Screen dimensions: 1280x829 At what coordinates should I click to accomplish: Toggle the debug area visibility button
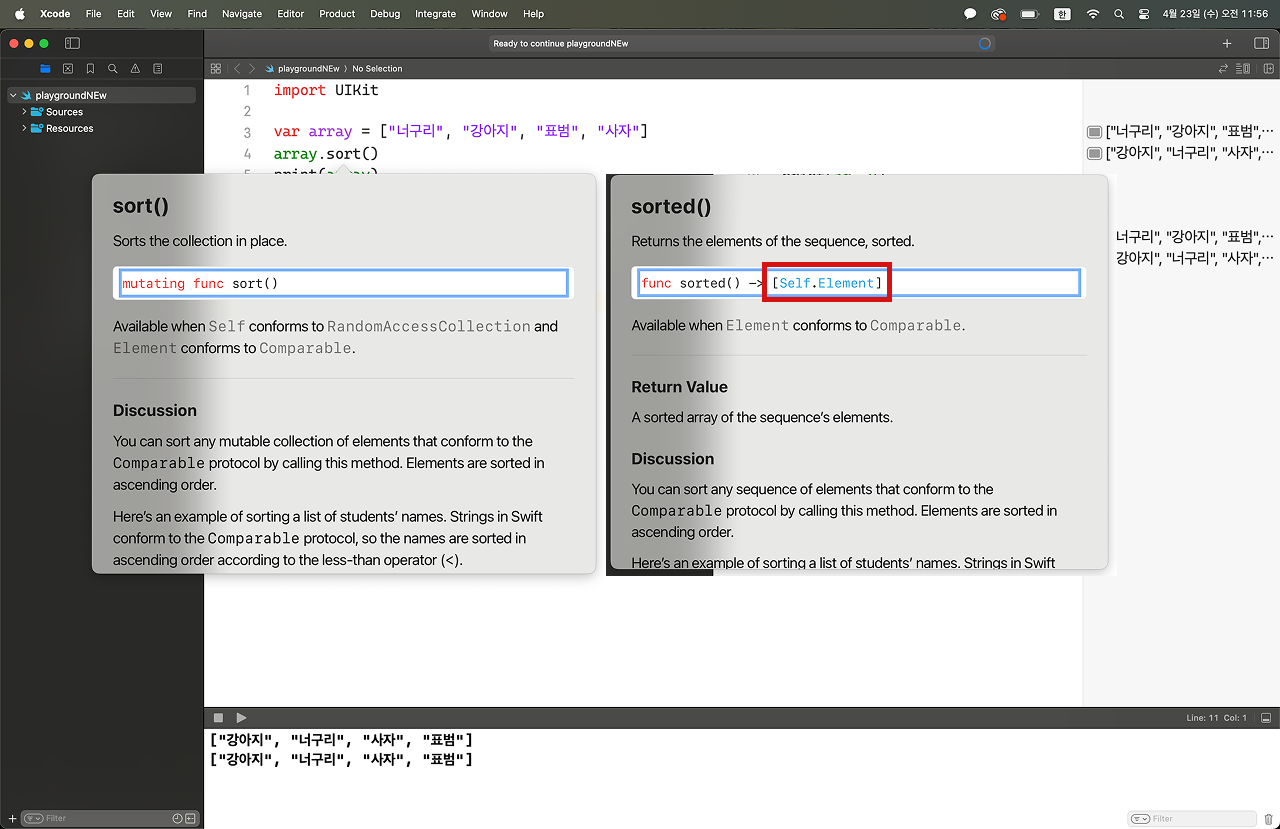click(1266, 718)
